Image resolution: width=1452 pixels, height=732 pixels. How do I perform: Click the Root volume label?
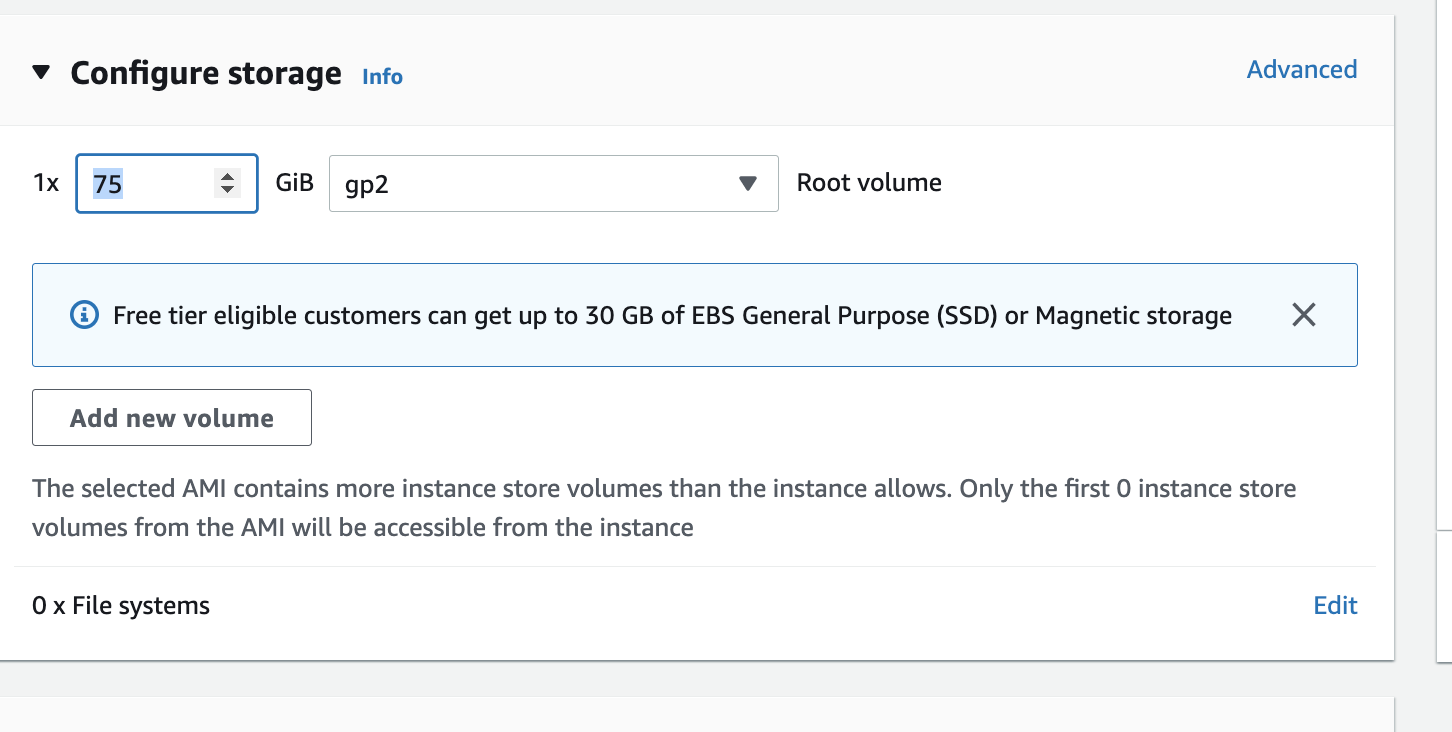click(x=869, y=183)
